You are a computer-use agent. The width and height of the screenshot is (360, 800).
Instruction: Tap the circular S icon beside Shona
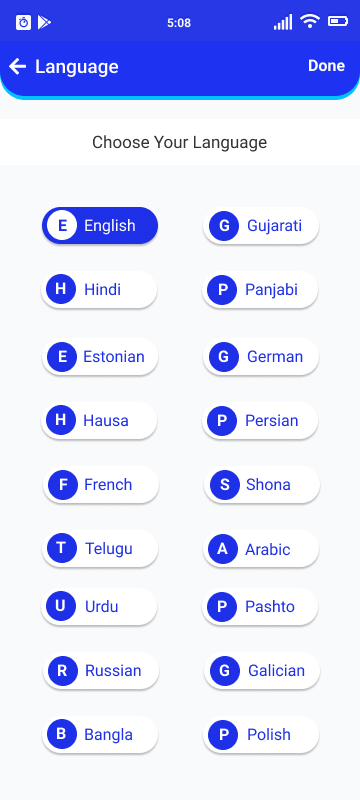[224, 485]
